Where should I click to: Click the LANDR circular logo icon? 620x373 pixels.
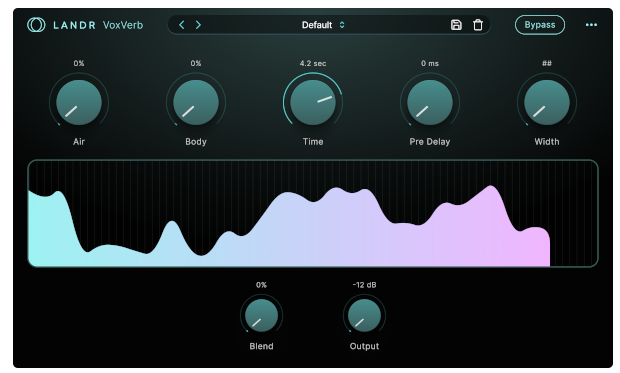click(36, 25)
